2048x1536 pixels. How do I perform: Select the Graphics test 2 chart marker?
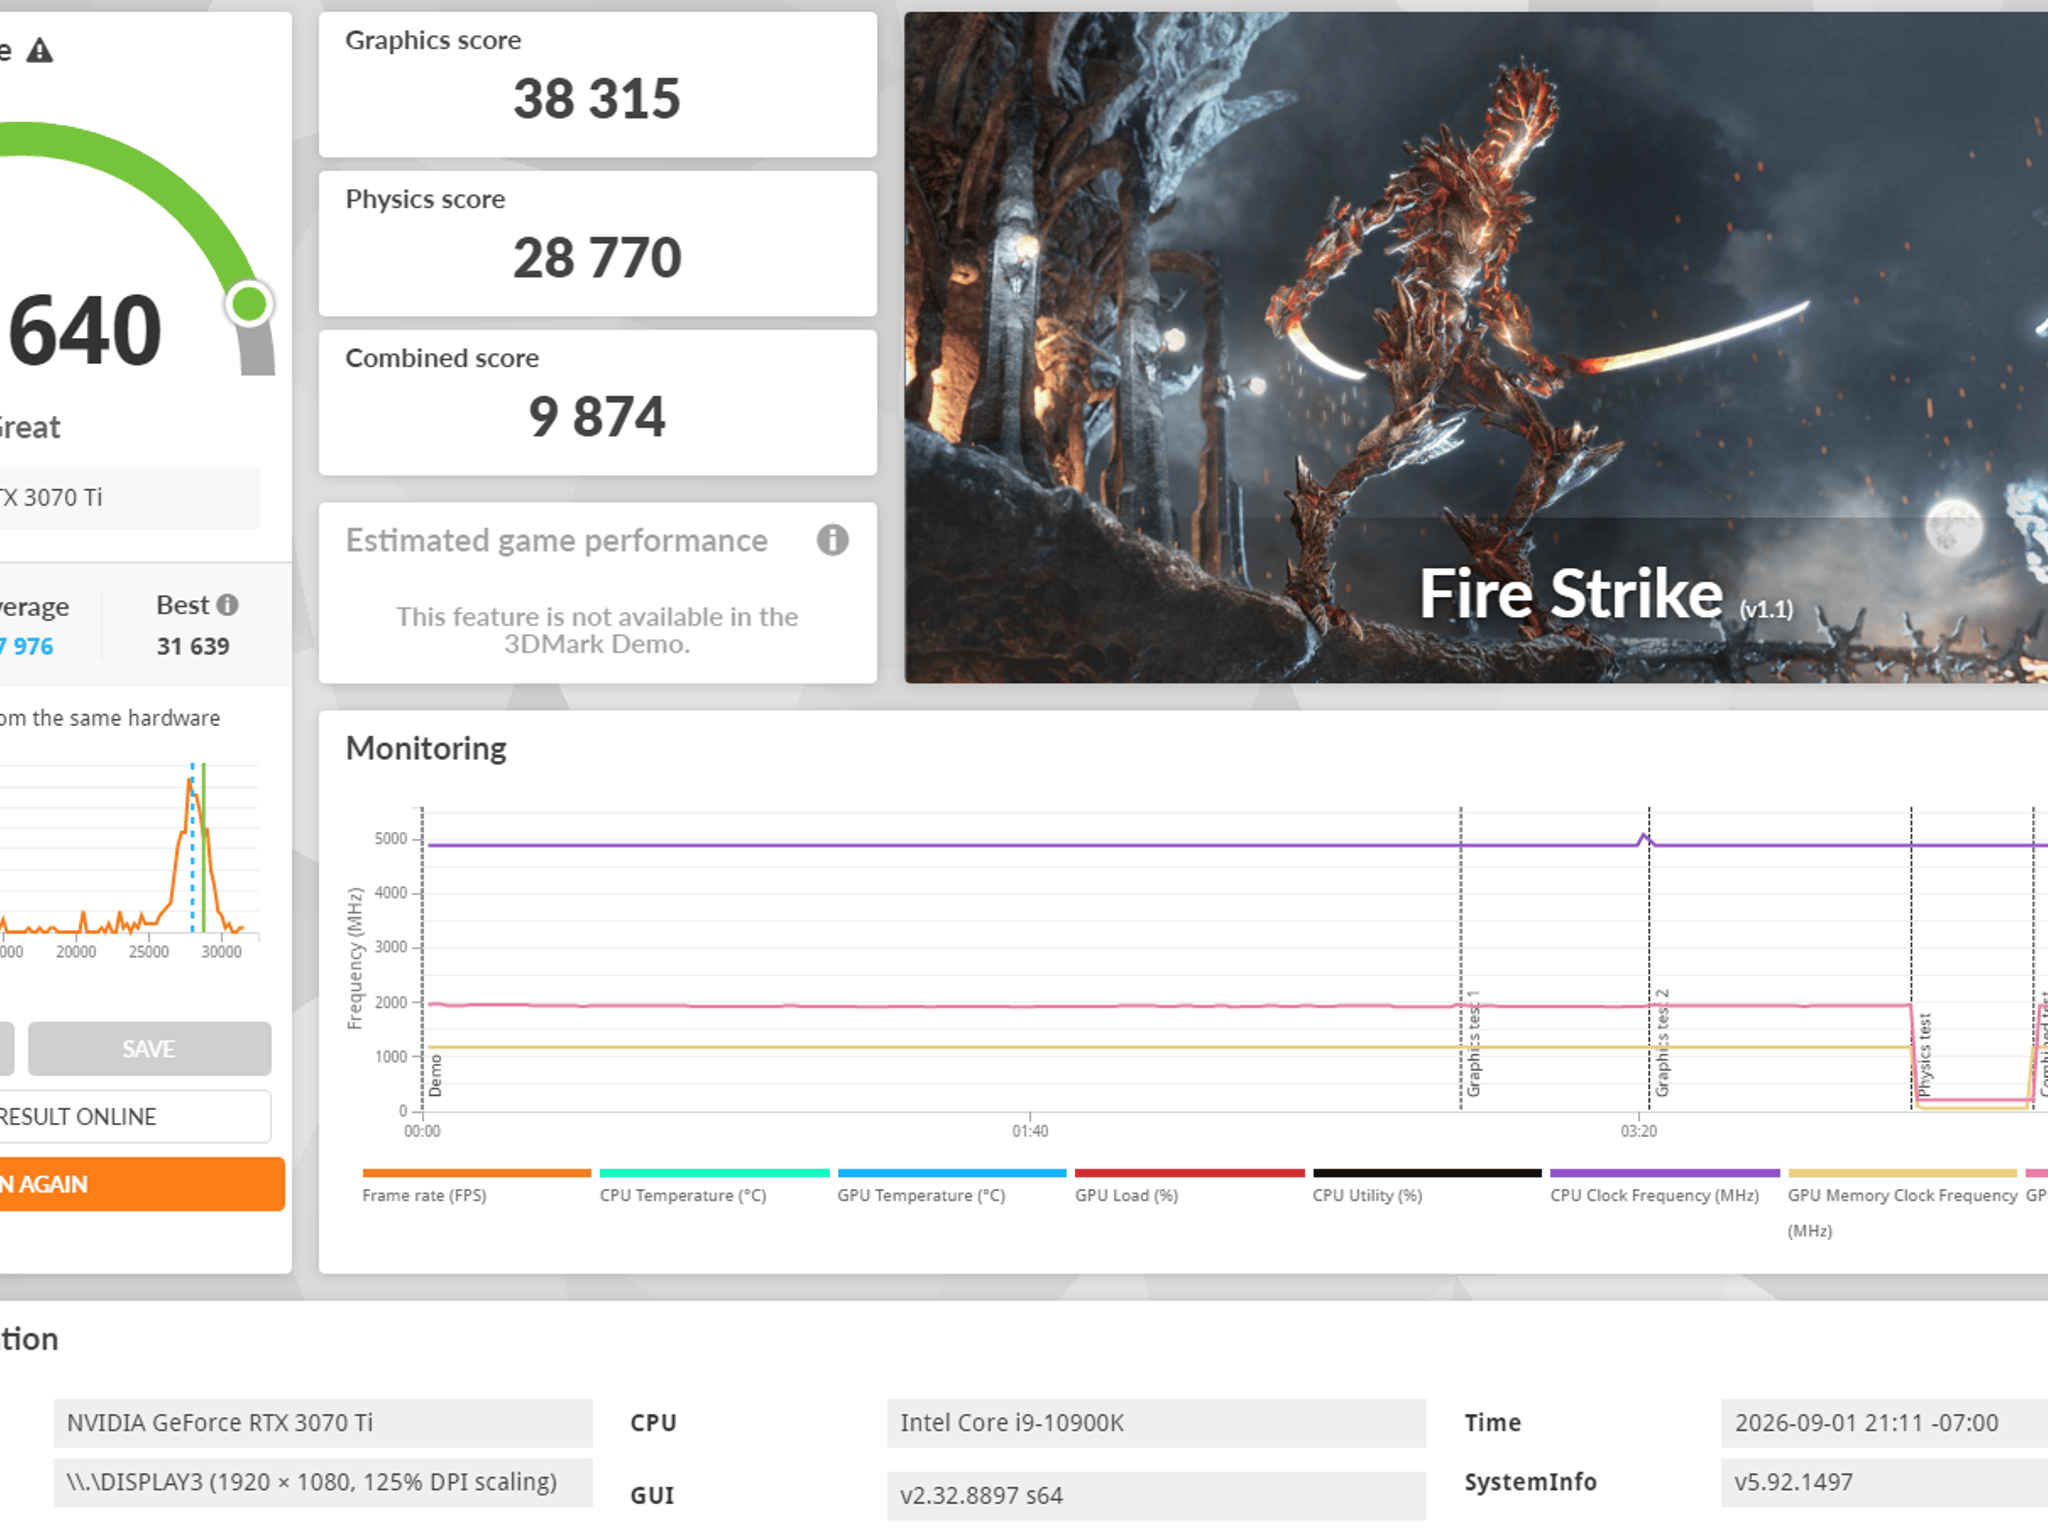(1662, 1043)
